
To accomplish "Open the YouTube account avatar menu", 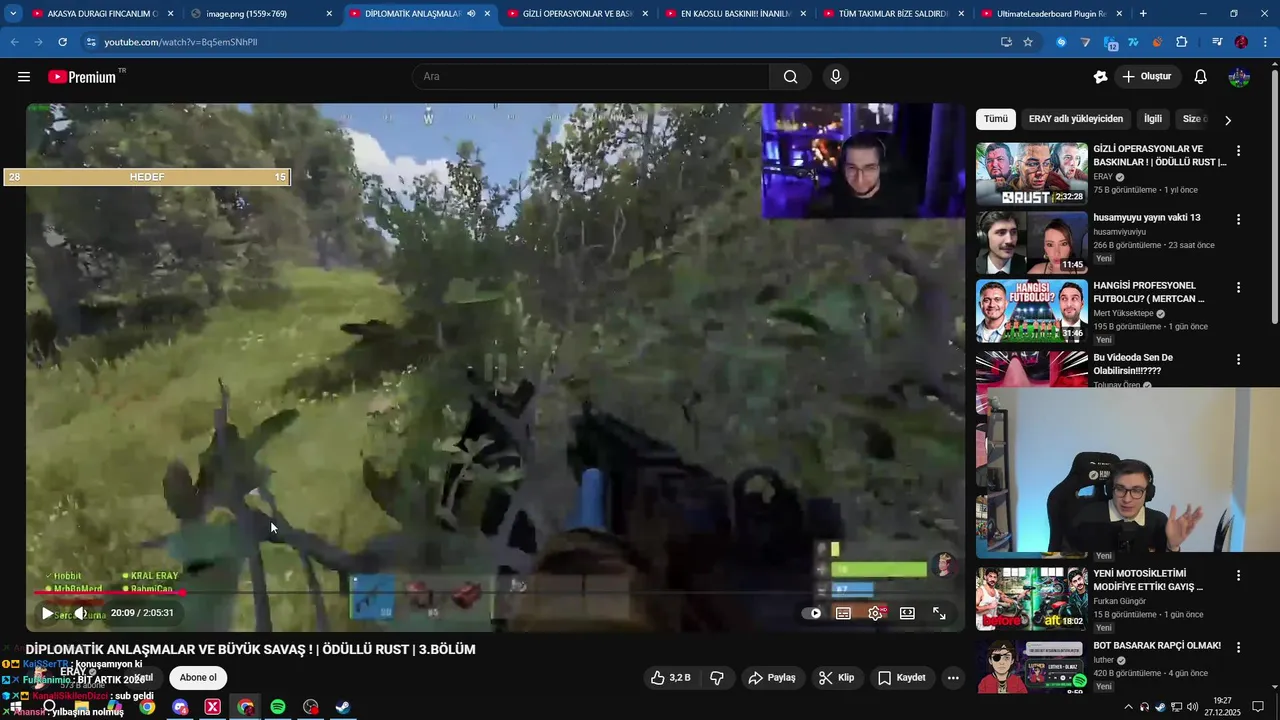I will click(x=1239, y=77).
